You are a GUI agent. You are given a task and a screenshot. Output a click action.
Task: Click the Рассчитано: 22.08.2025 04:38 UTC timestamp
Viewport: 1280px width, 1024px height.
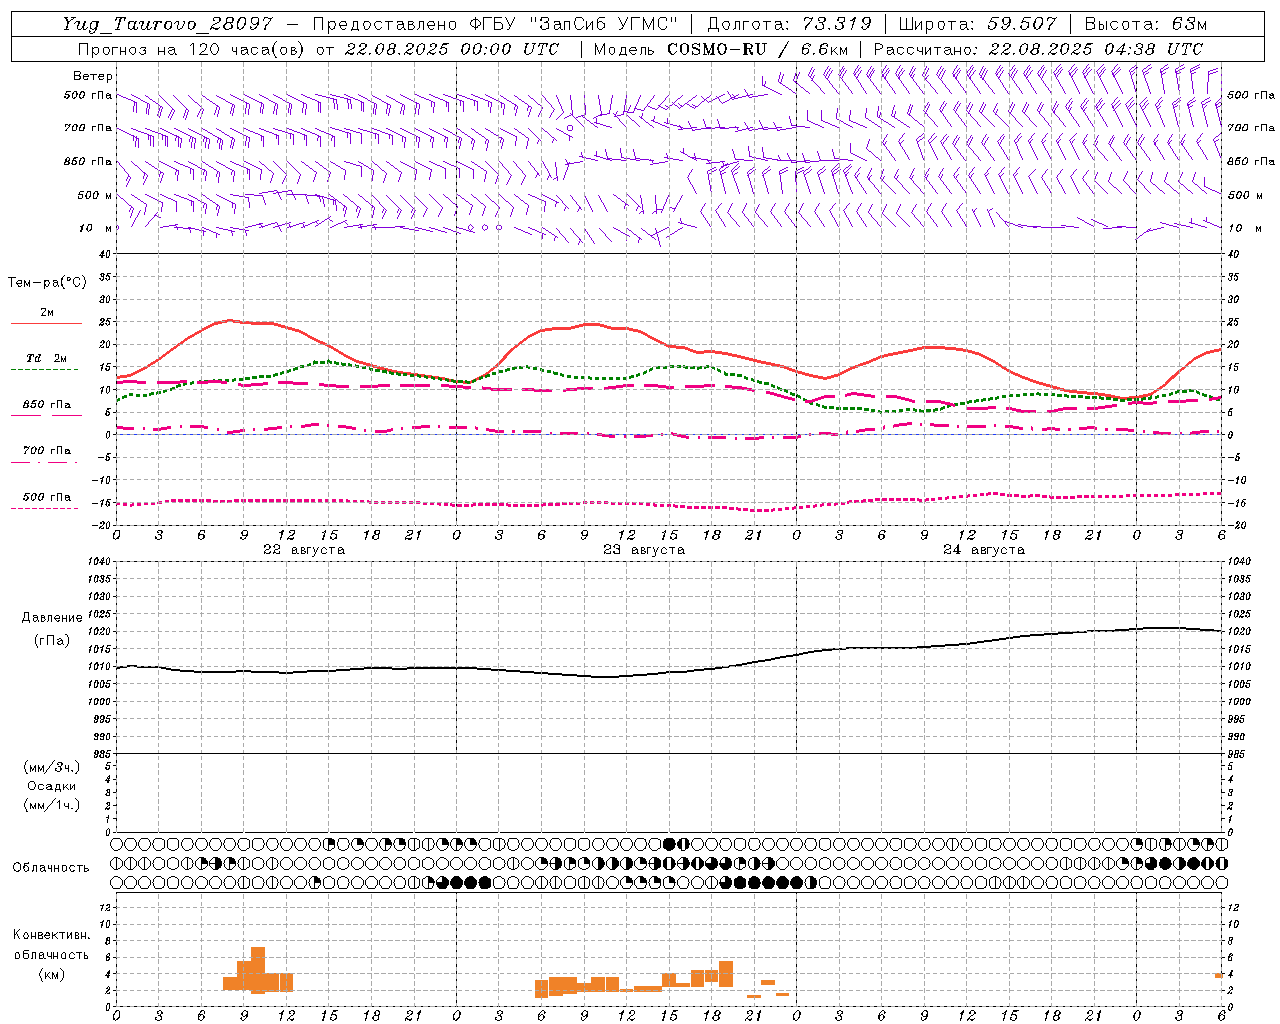pos(1038,49)
